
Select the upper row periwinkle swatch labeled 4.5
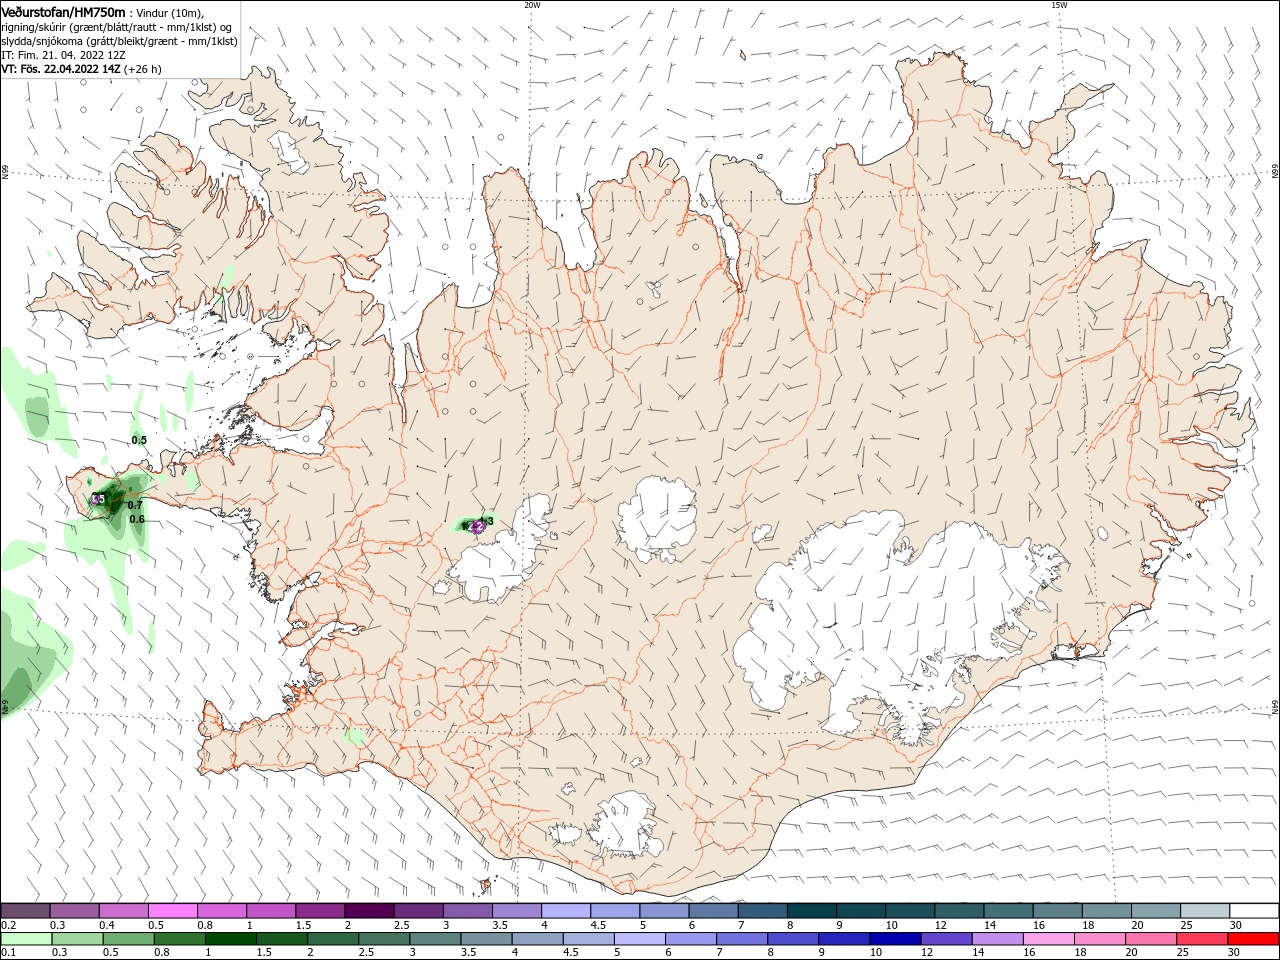[615, 910]
